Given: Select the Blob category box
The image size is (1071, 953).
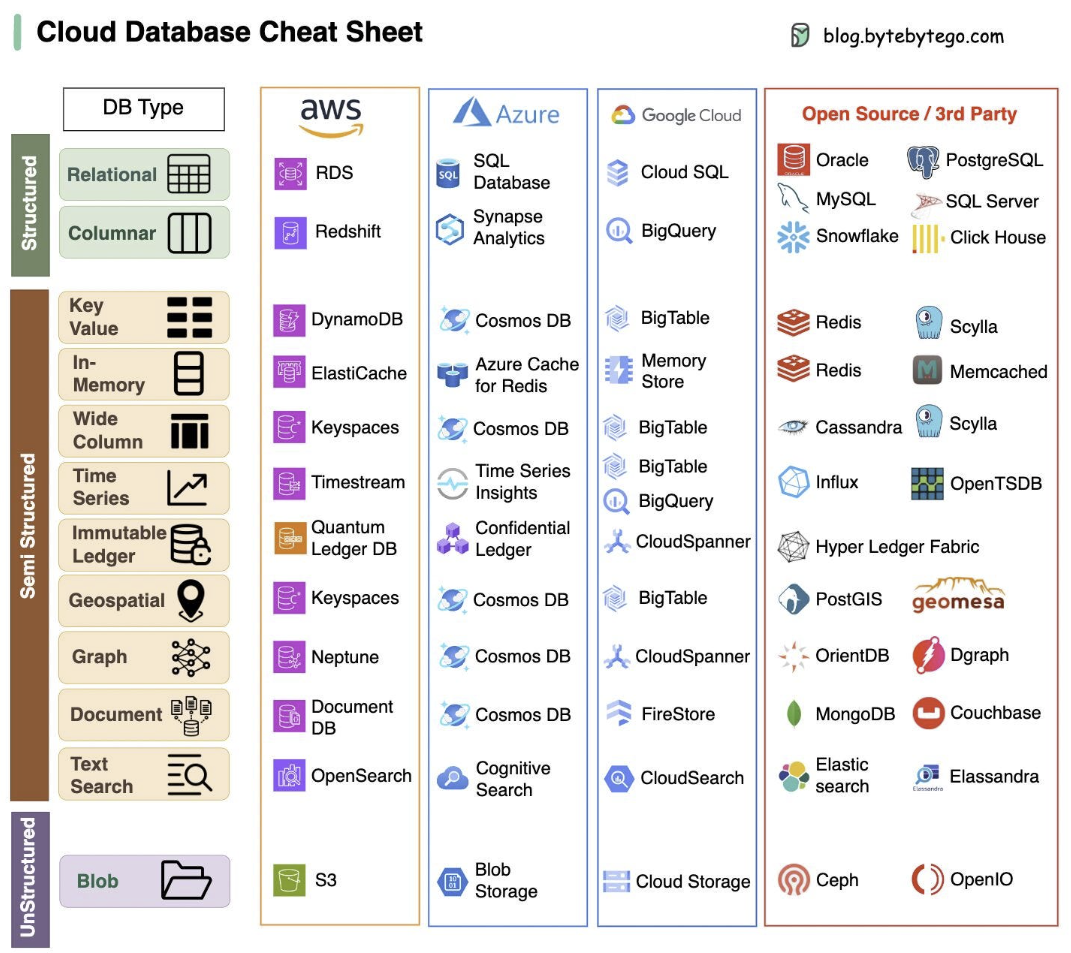Looking at the screenshot, I should point(144,881).
